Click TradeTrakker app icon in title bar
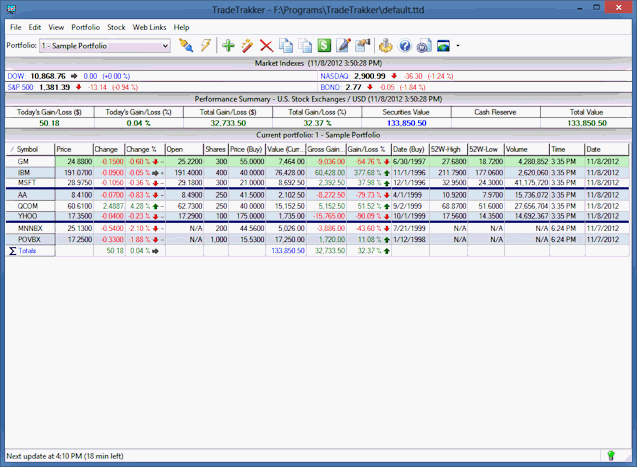The image size is (637, 467). coord(12,9)
